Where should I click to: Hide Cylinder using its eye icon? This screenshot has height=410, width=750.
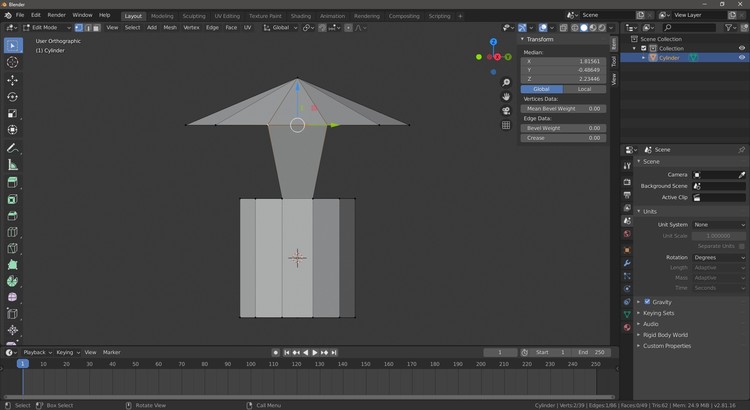pyautogui.click(x=742, y=58)
